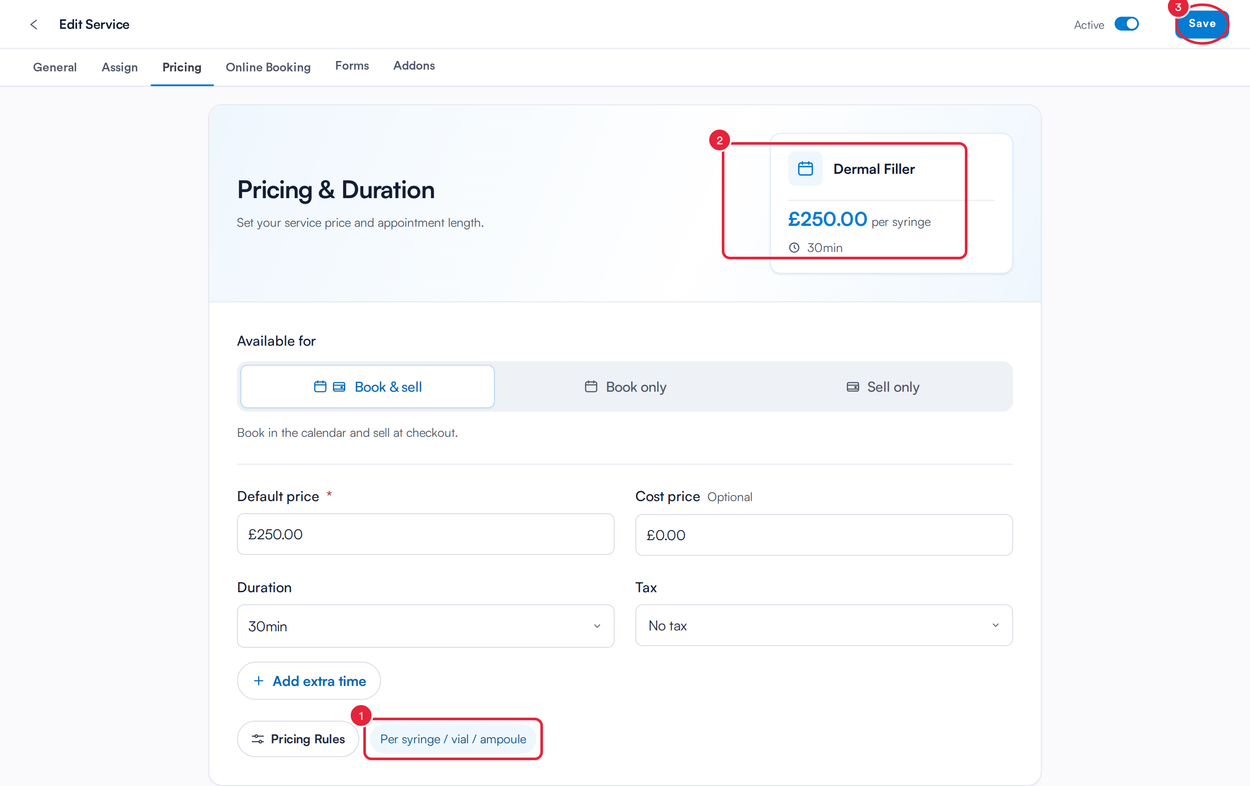Save the service changes
Image resolution: width=1250 pixels, height=786 pixels.
[1202, 24]
